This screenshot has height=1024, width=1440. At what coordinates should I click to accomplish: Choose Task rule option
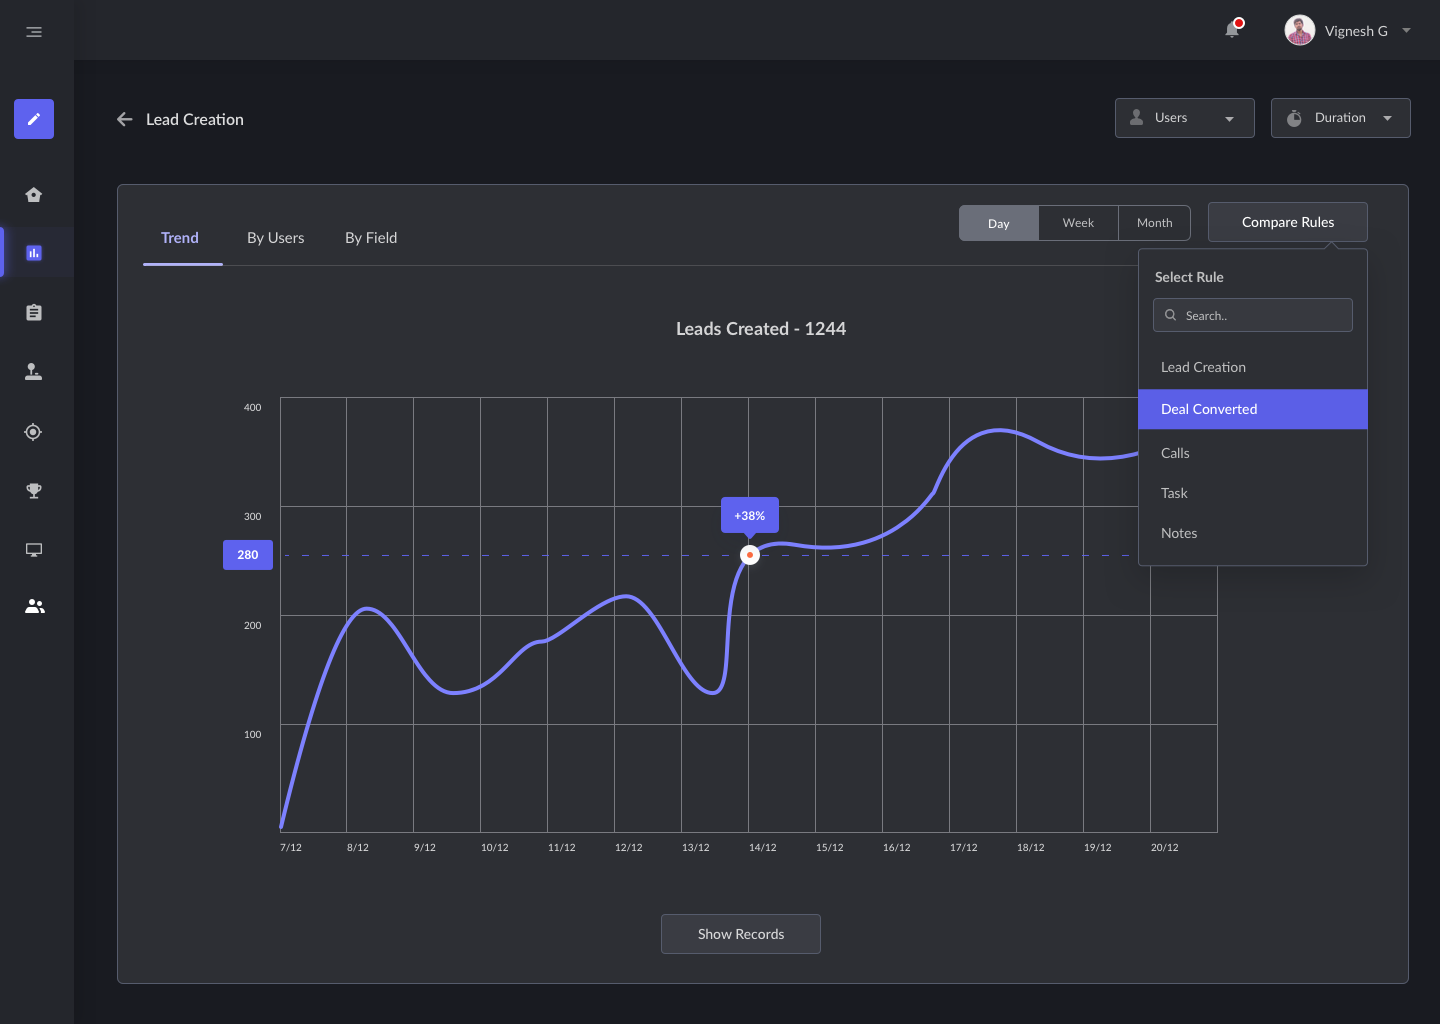[1253, 493]
